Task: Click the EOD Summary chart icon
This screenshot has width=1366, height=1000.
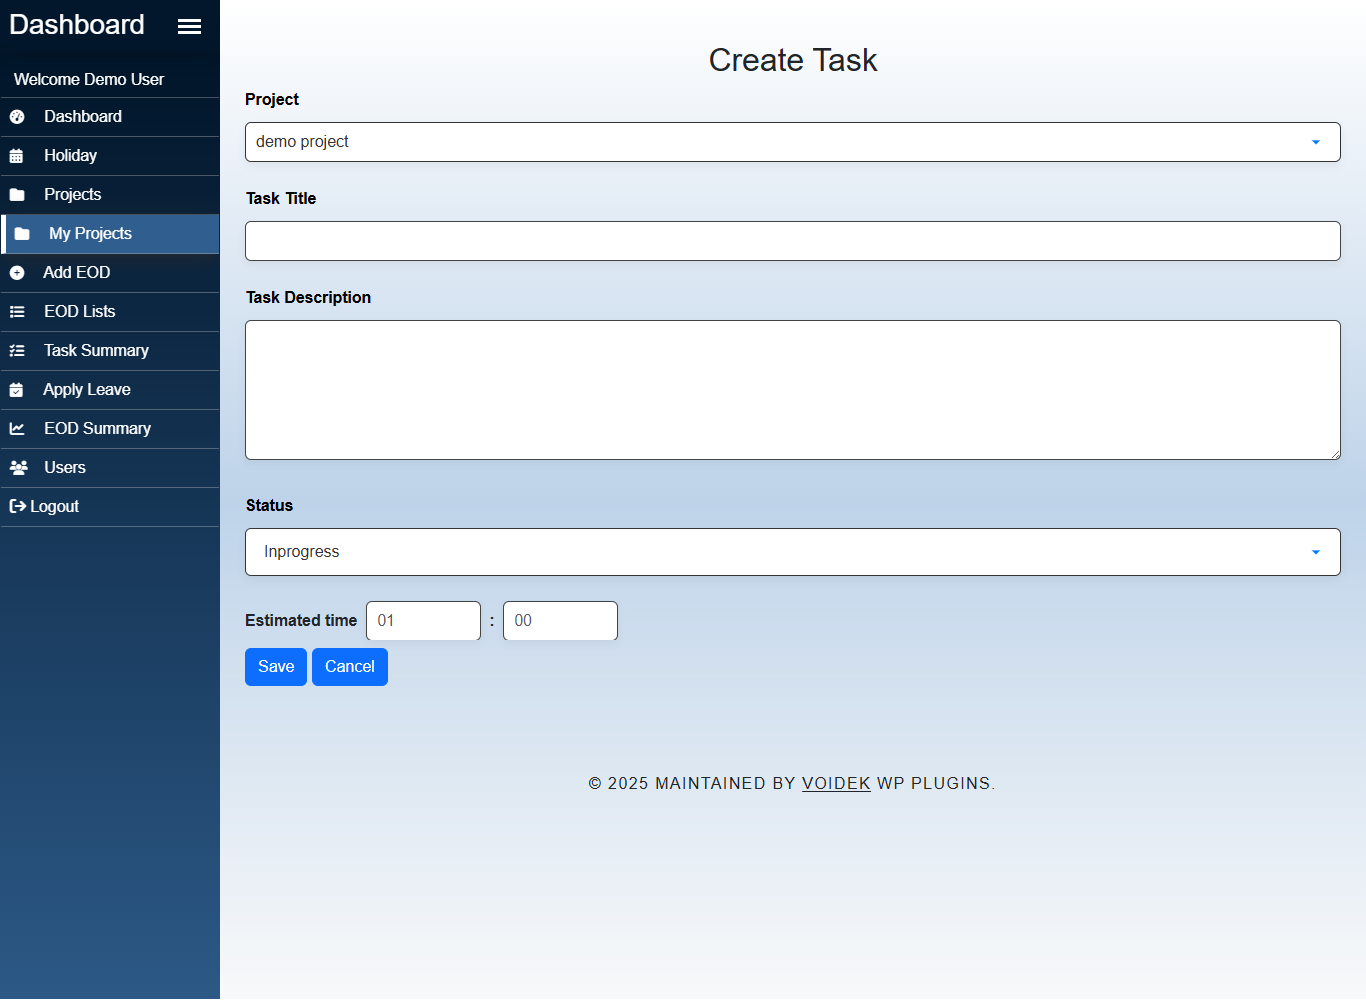Action: 17,429
